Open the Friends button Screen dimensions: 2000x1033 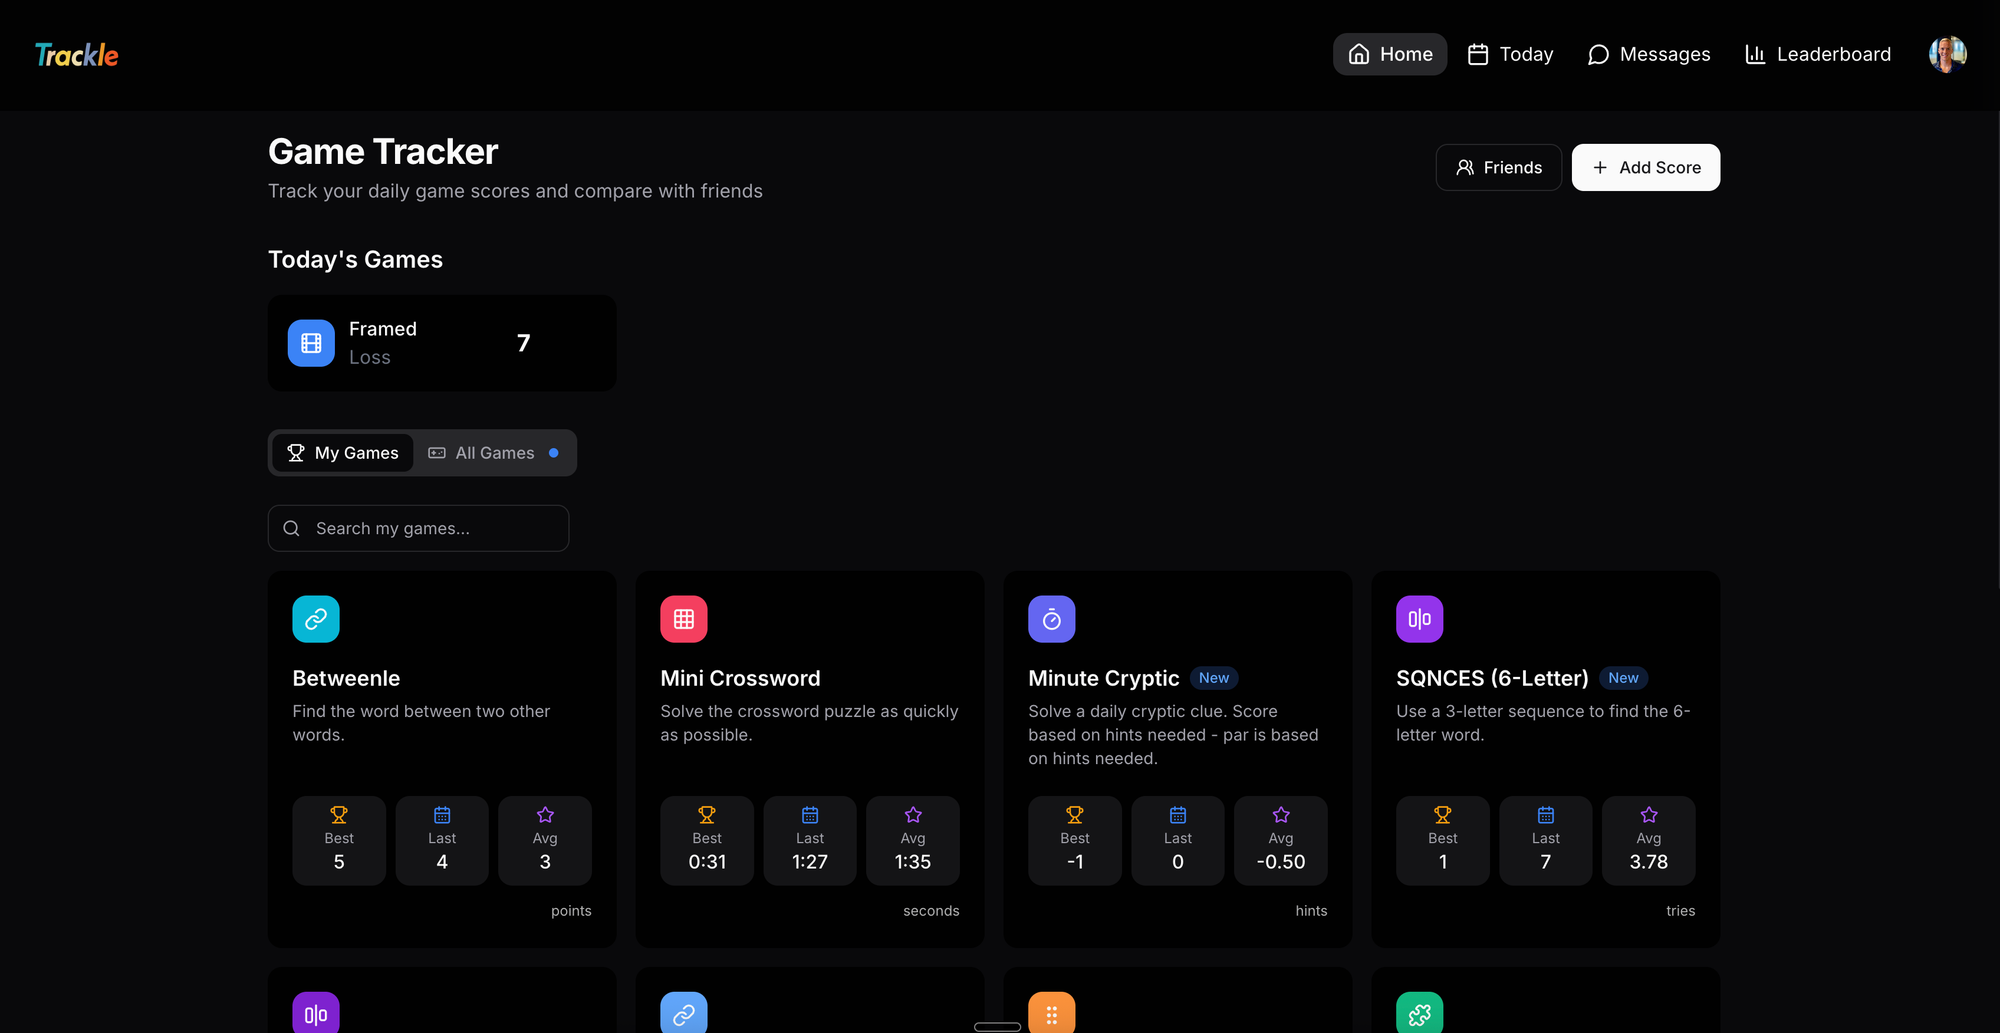pyautogui.click(x=1498, y=168)
